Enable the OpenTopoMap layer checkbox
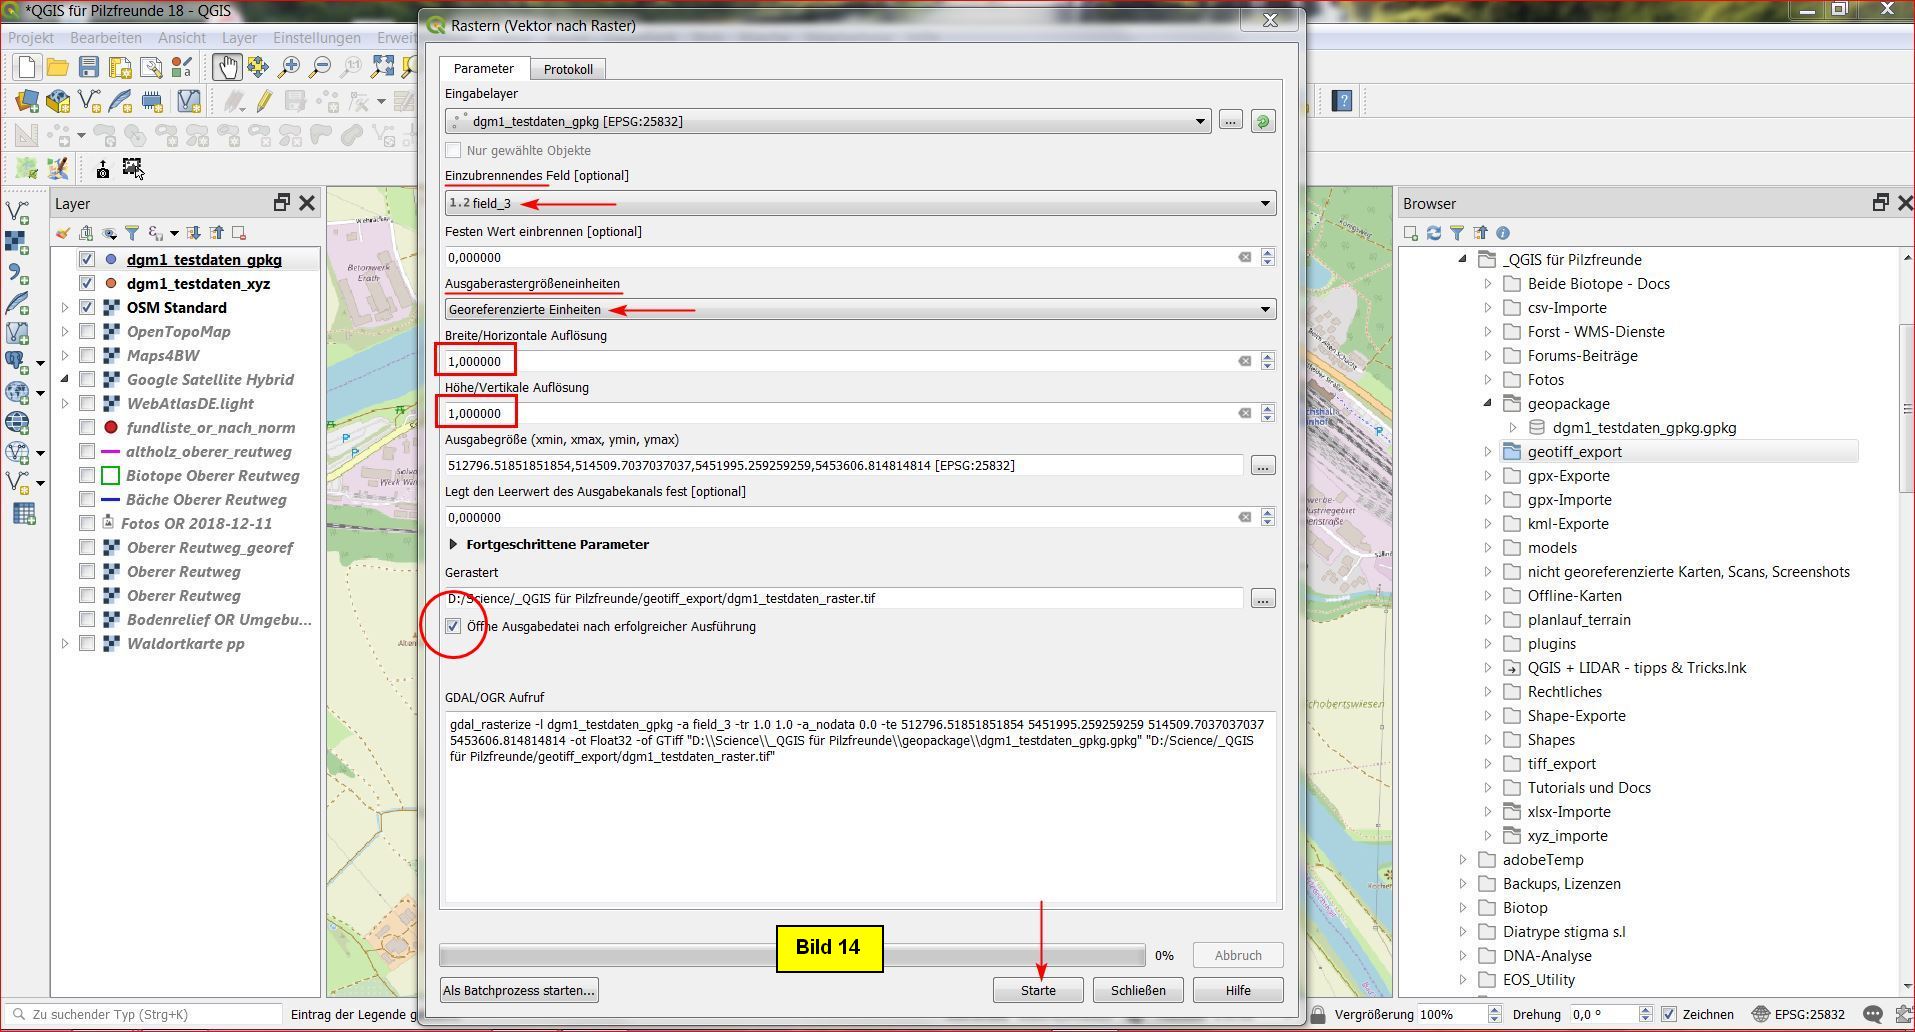 click(x=87, y=332)
